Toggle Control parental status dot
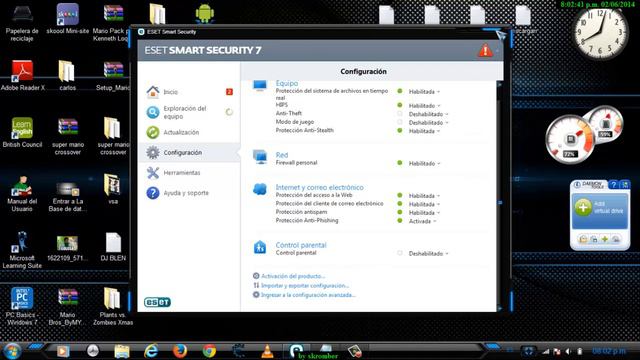This screenshot has width=640, height=360. [400, 253]
